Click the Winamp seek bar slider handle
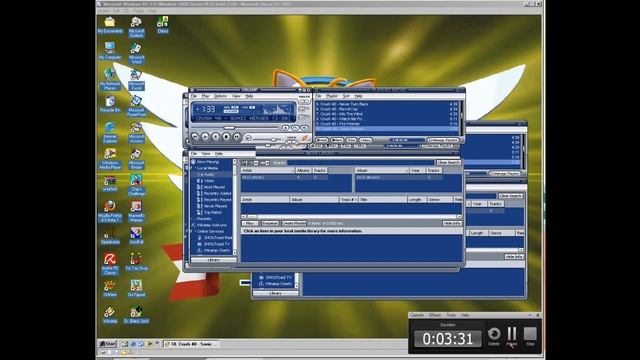Viewport: 640px width, 360px height. (x=229, y=128)
